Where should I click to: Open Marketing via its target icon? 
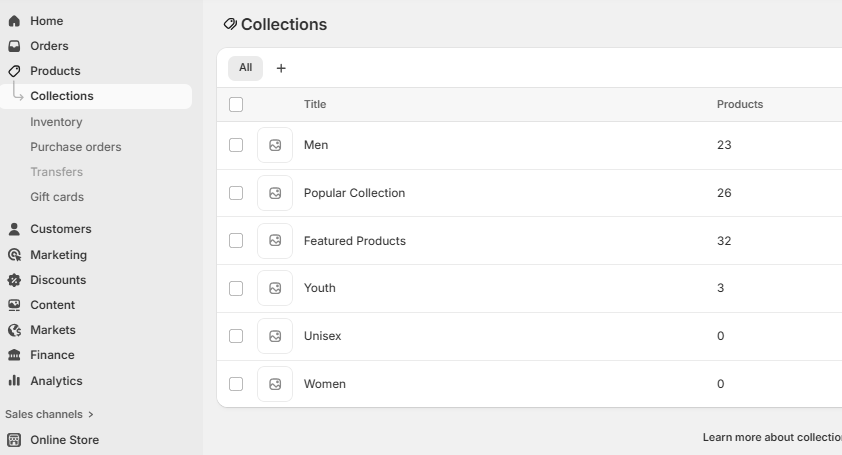[x=14, y=255]
